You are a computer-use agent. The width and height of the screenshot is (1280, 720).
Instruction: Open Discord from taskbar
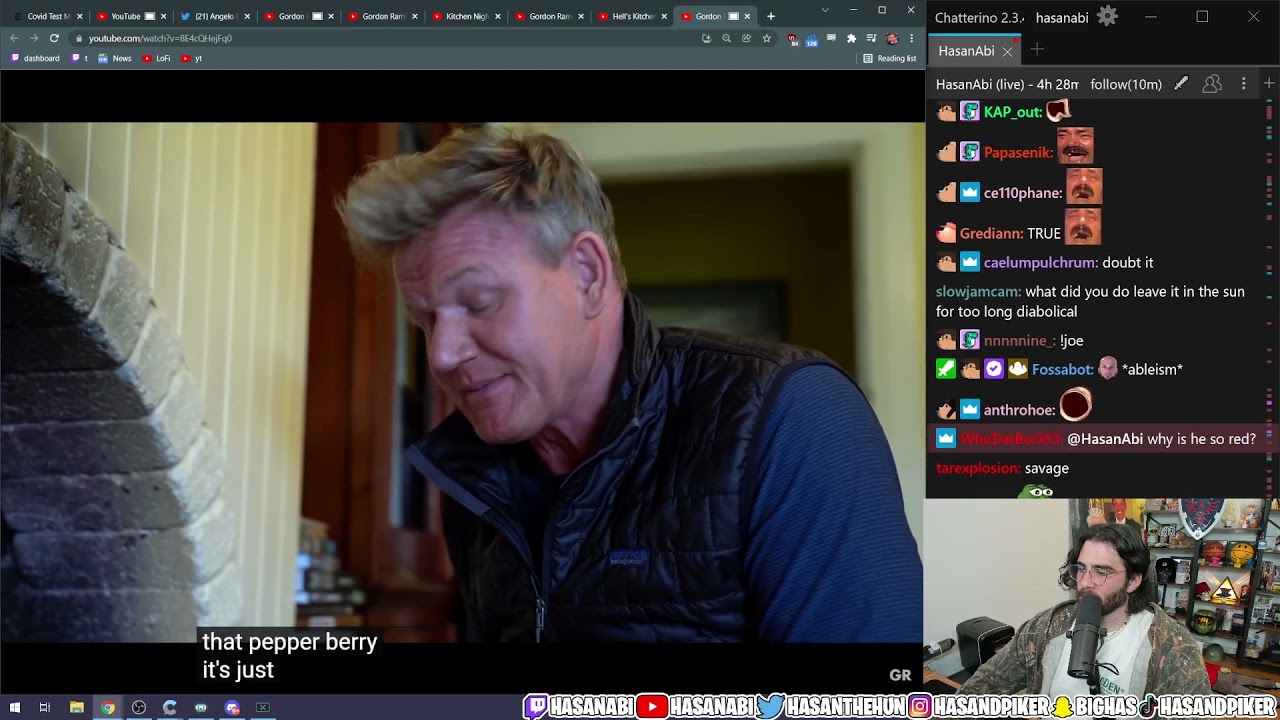pyautogui.click(x=232, y=708)
